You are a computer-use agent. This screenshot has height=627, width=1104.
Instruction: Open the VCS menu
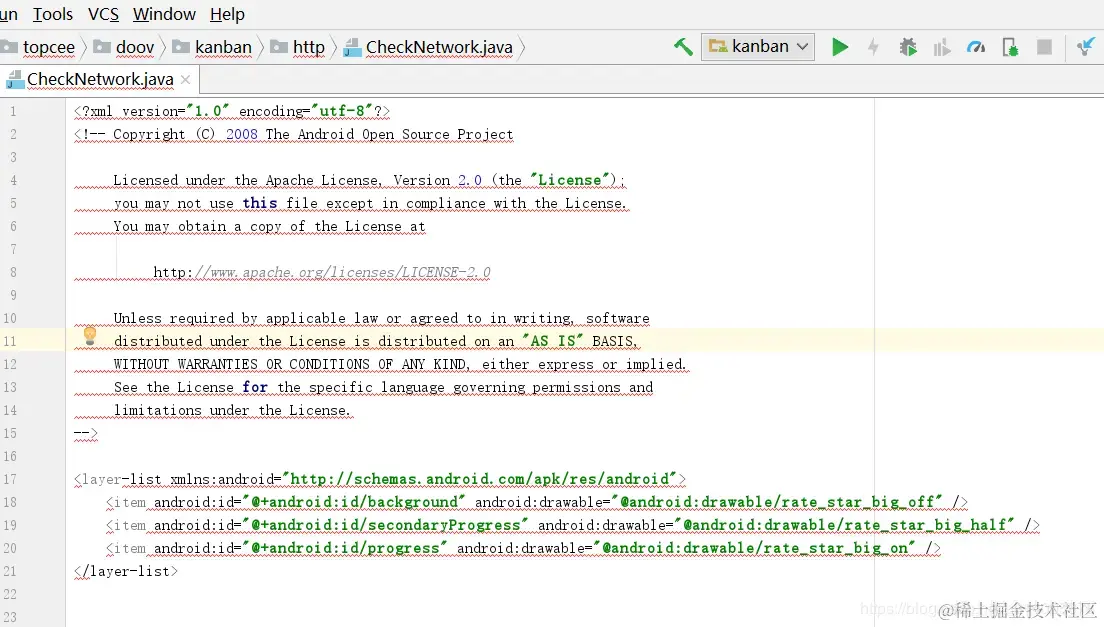(x=103, y=14)
